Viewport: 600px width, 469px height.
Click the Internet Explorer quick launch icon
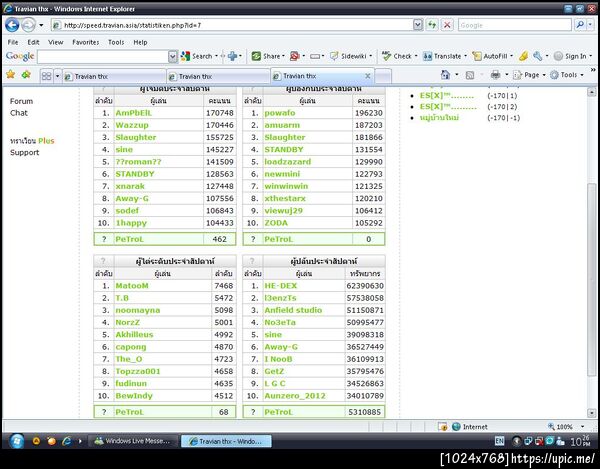click(67, 441)
